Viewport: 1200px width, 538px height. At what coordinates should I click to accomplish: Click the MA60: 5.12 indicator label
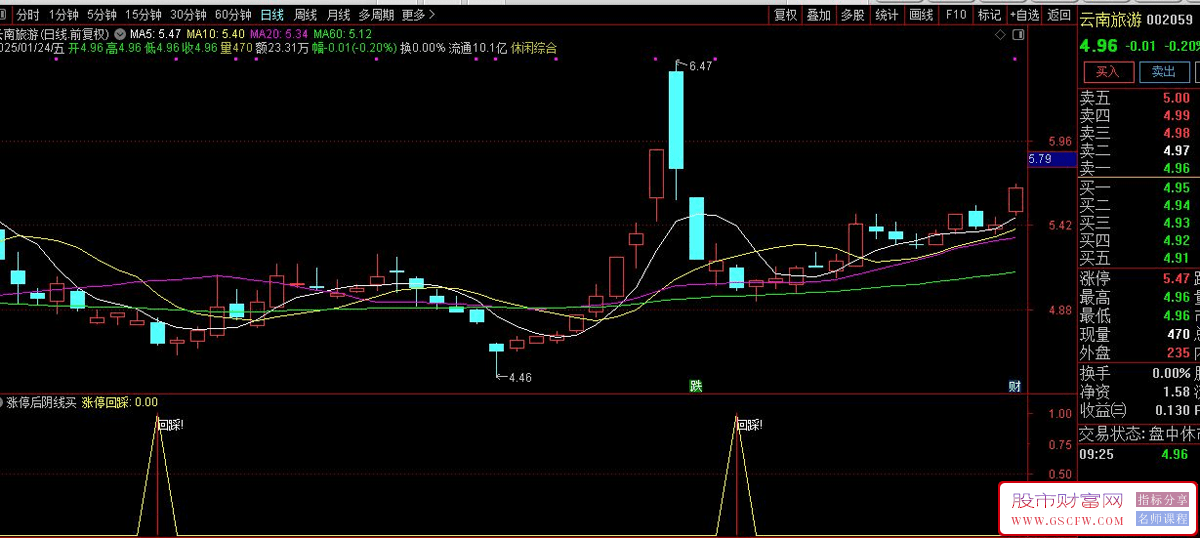point(343,34)
